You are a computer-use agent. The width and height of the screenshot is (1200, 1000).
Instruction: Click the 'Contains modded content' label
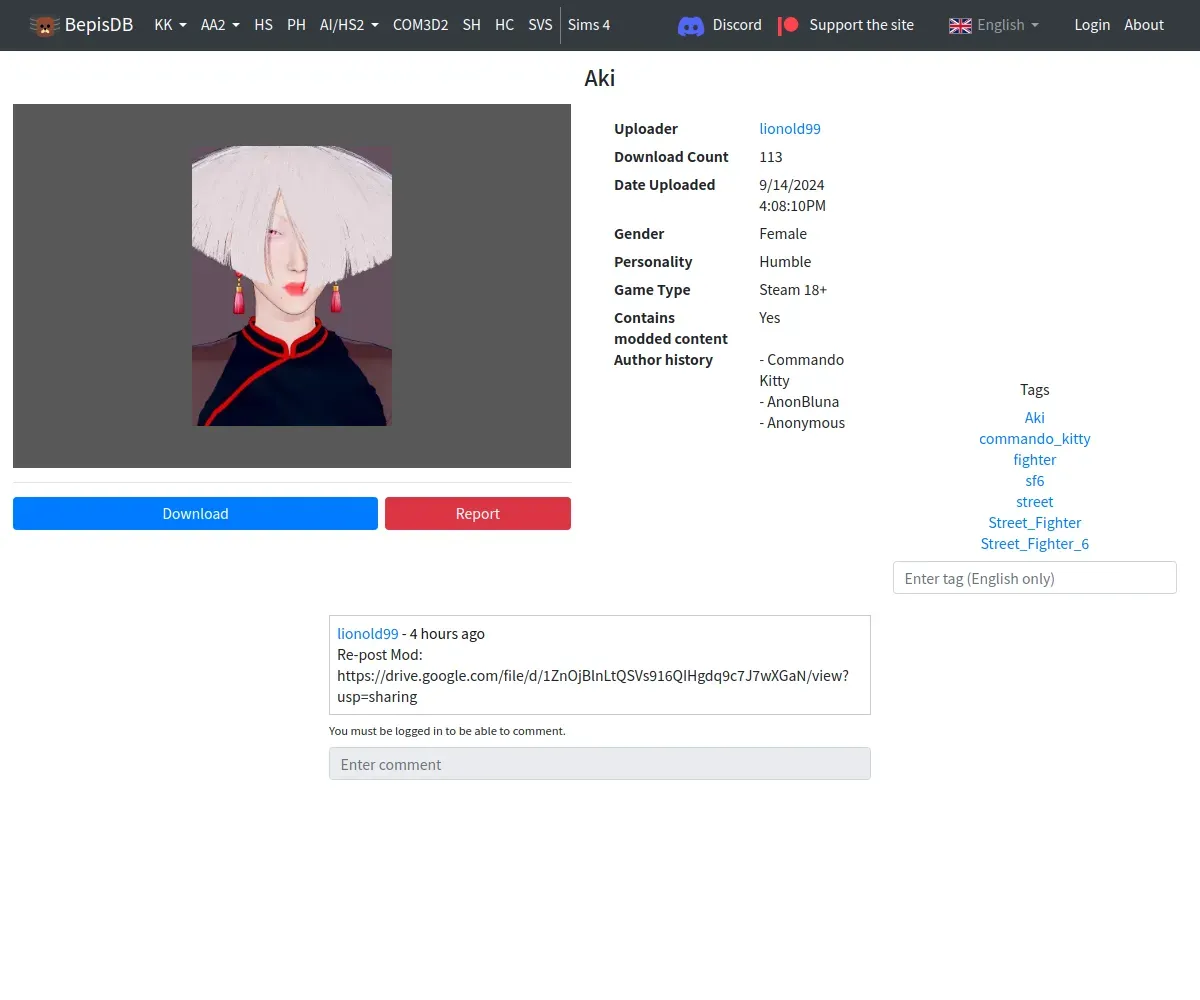click(671, 328)
